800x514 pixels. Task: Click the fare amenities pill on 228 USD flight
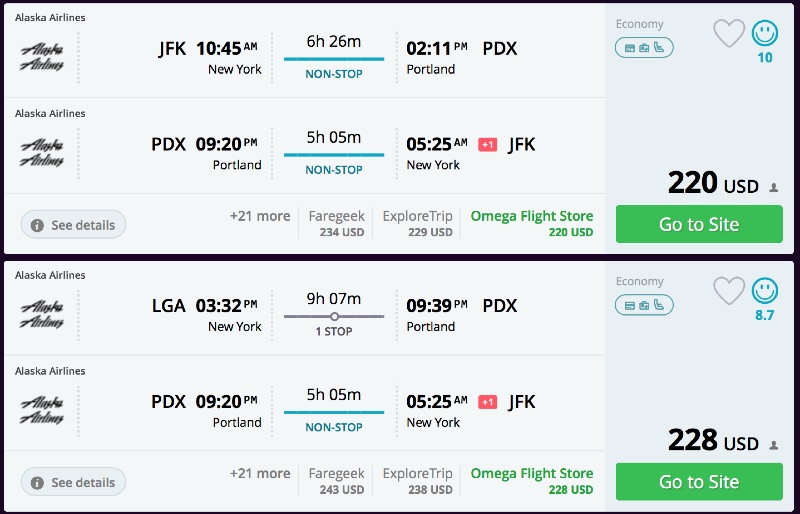[644, 305]
